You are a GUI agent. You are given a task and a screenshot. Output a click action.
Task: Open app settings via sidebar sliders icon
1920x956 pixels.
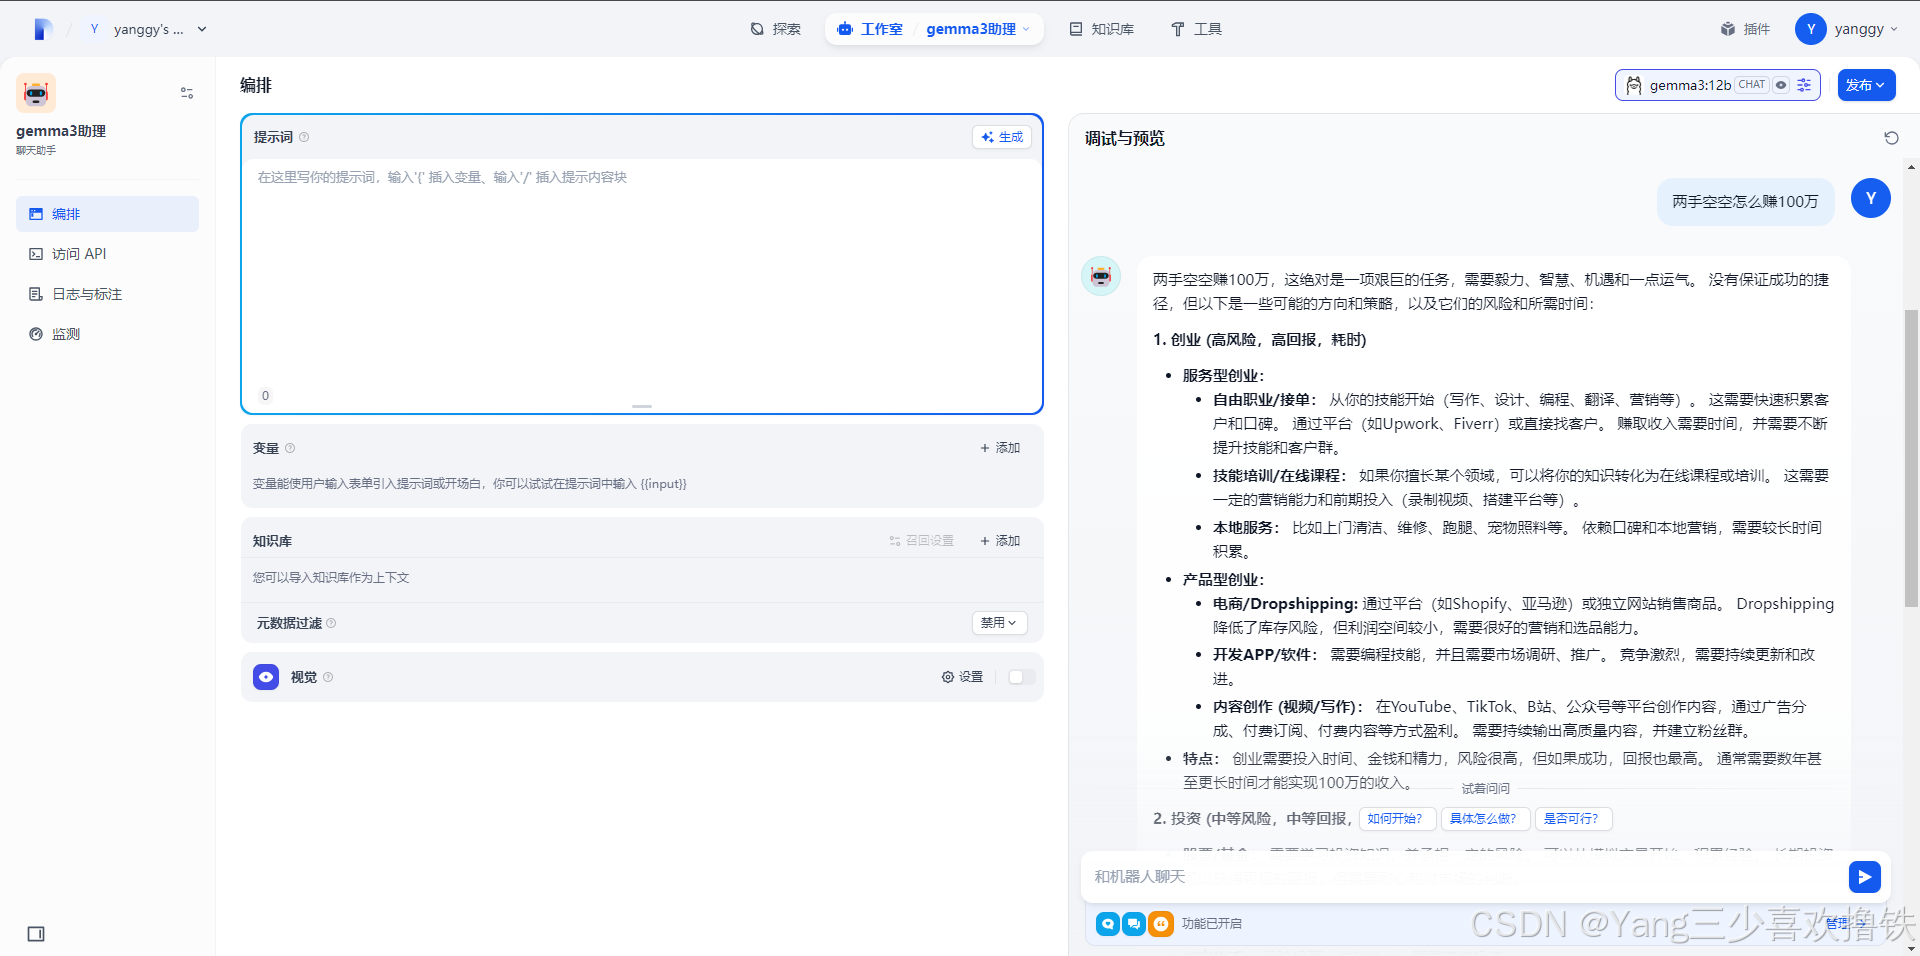[187, 93]
